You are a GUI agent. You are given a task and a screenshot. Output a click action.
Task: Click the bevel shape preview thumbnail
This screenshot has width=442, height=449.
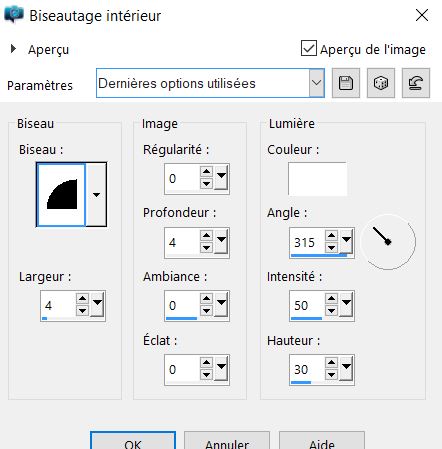pyautogui.click(x=61, y=195)
